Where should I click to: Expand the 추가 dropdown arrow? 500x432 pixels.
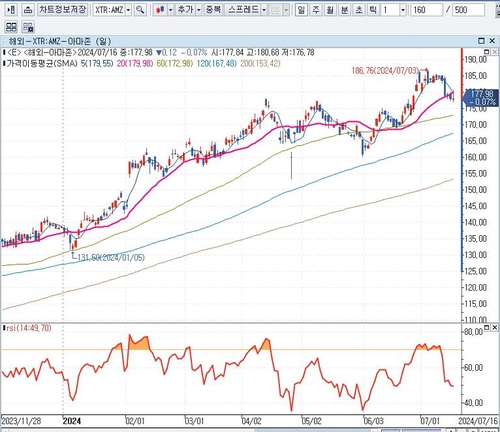point(199,10)
